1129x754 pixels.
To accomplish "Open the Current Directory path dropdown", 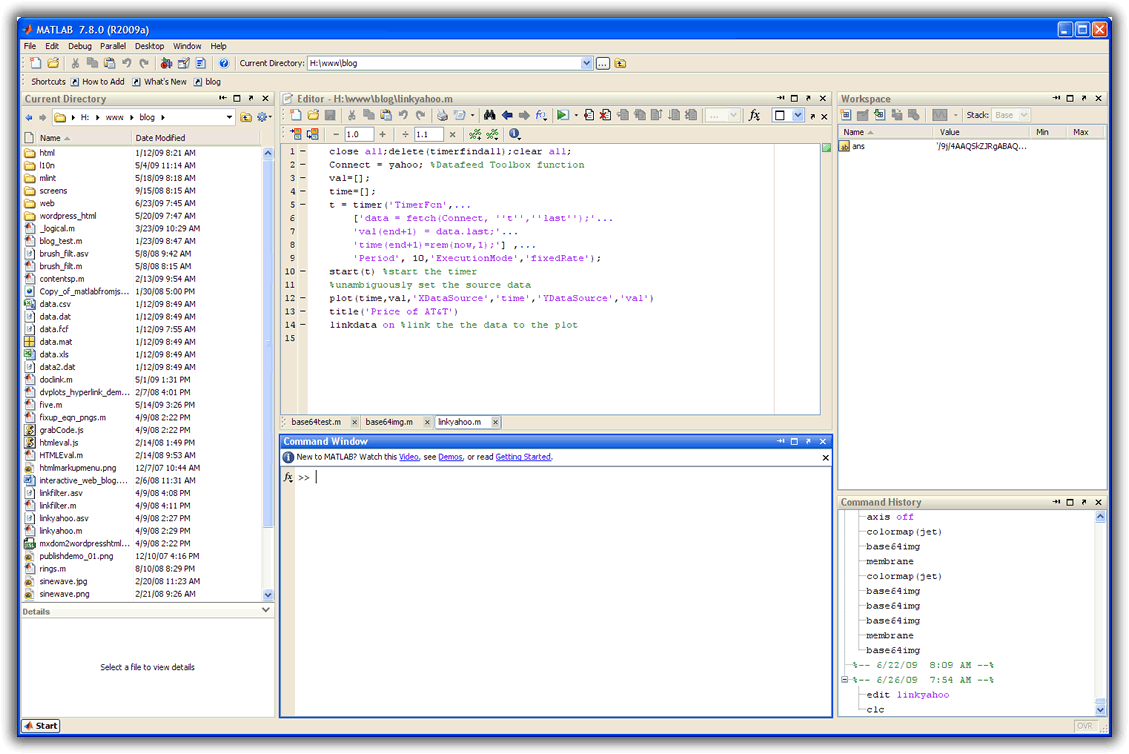I will click(587, 63).
